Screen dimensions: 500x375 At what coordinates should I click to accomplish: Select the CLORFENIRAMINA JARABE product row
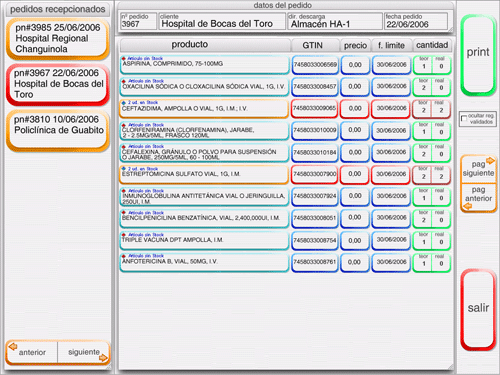[204, 131]
